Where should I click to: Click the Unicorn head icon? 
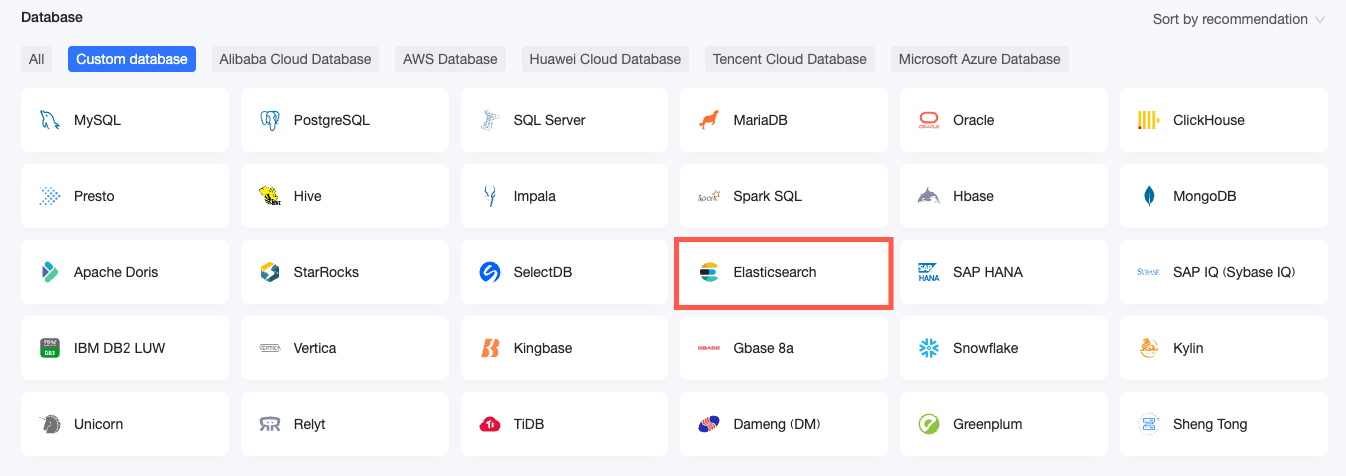tap(49, 424)
